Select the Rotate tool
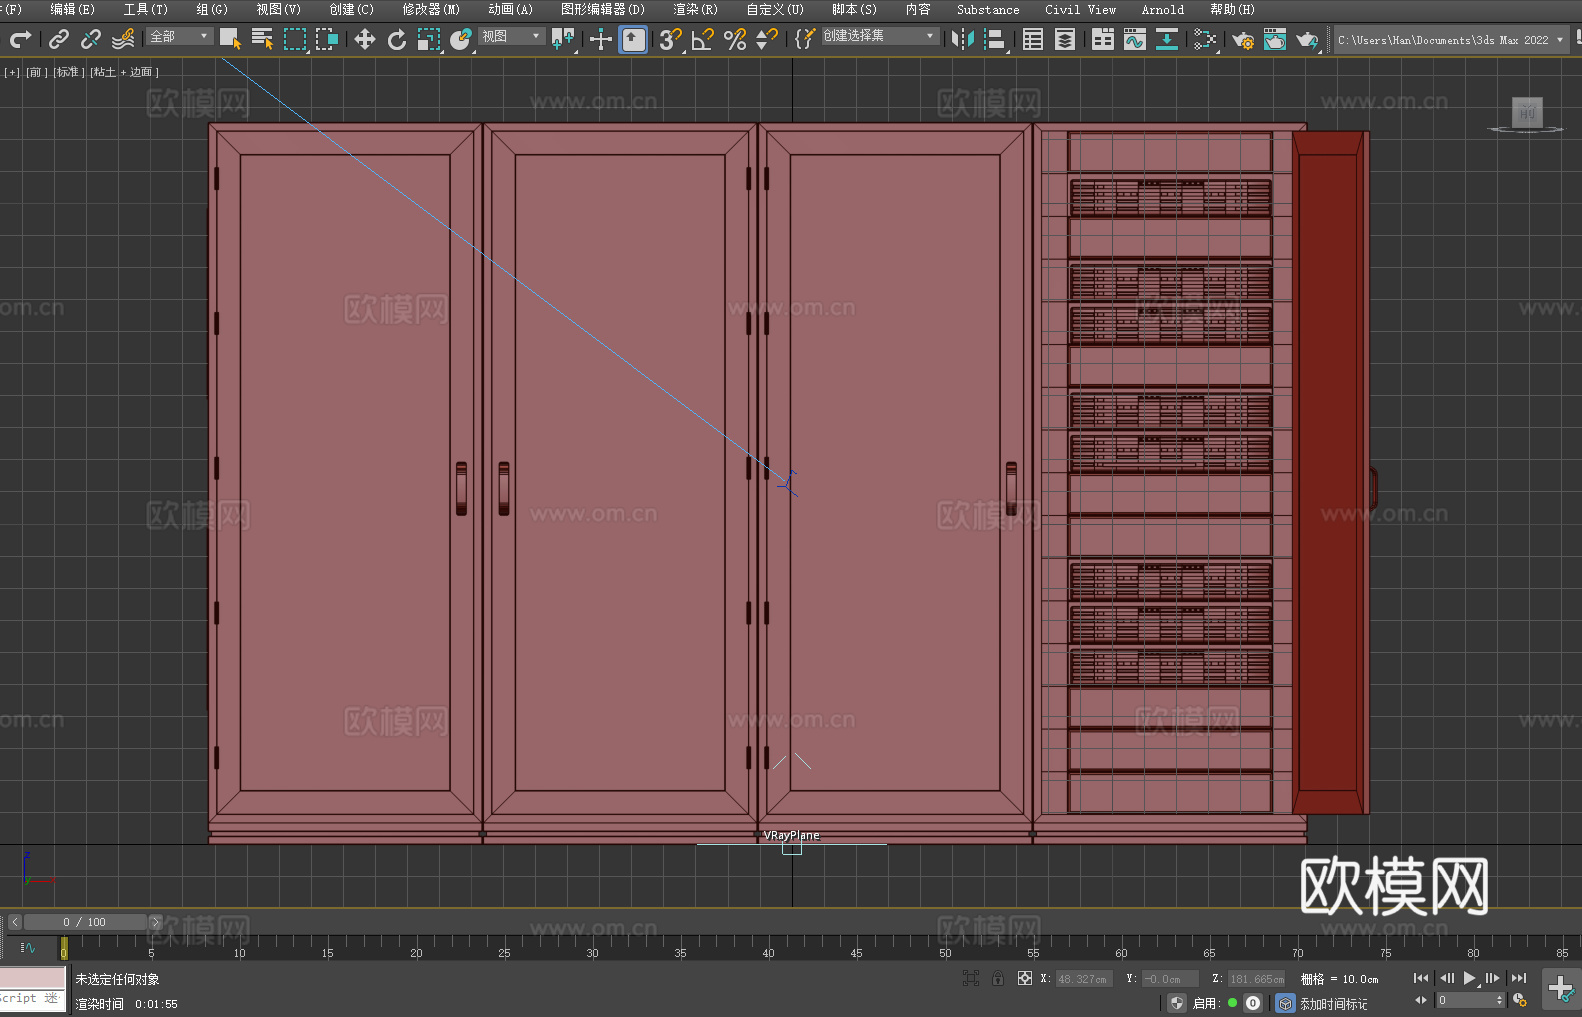This screenshot has width=1582, height=1017. point(397,39)
